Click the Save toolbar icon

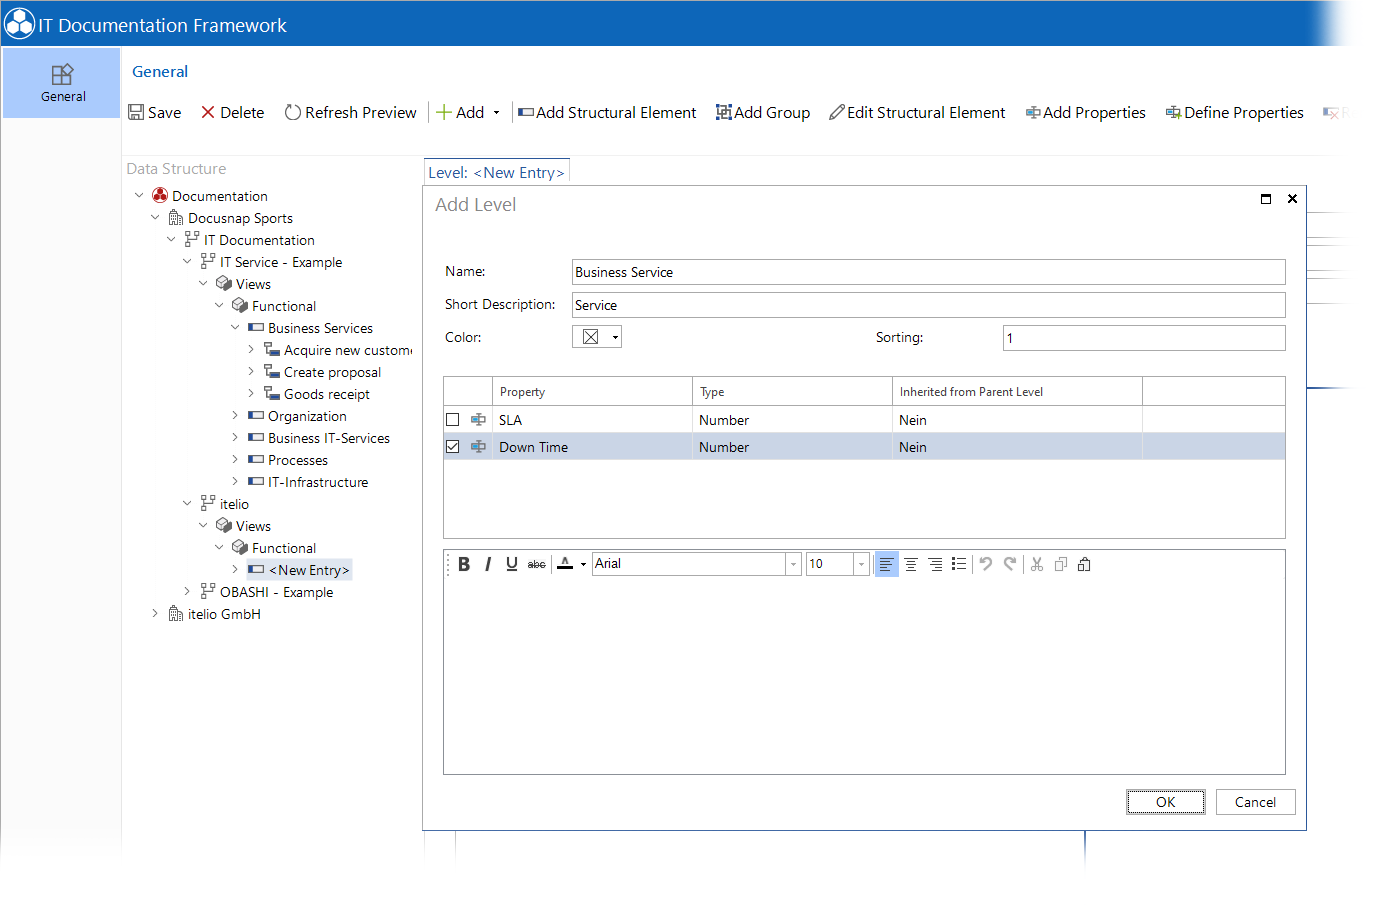click(137, 112)
